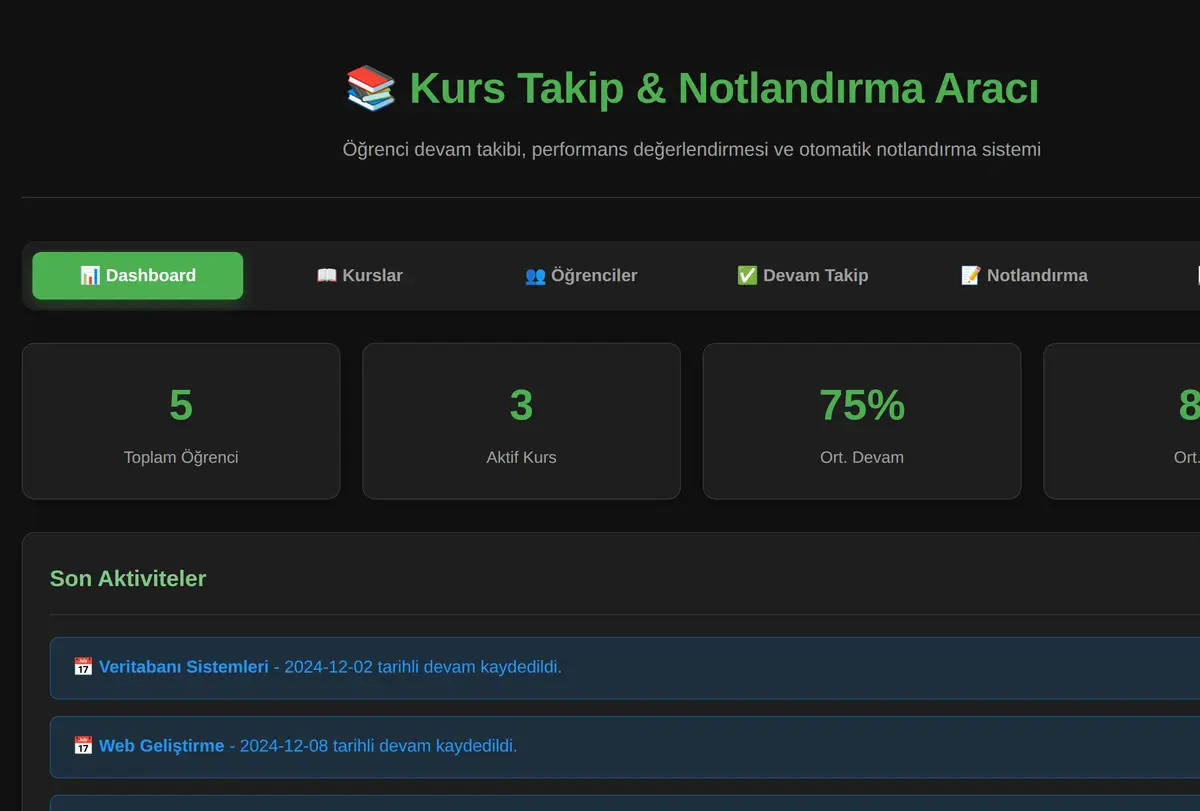
Task: Switch to the Kurslar tab
Action: tap(359, 275)
